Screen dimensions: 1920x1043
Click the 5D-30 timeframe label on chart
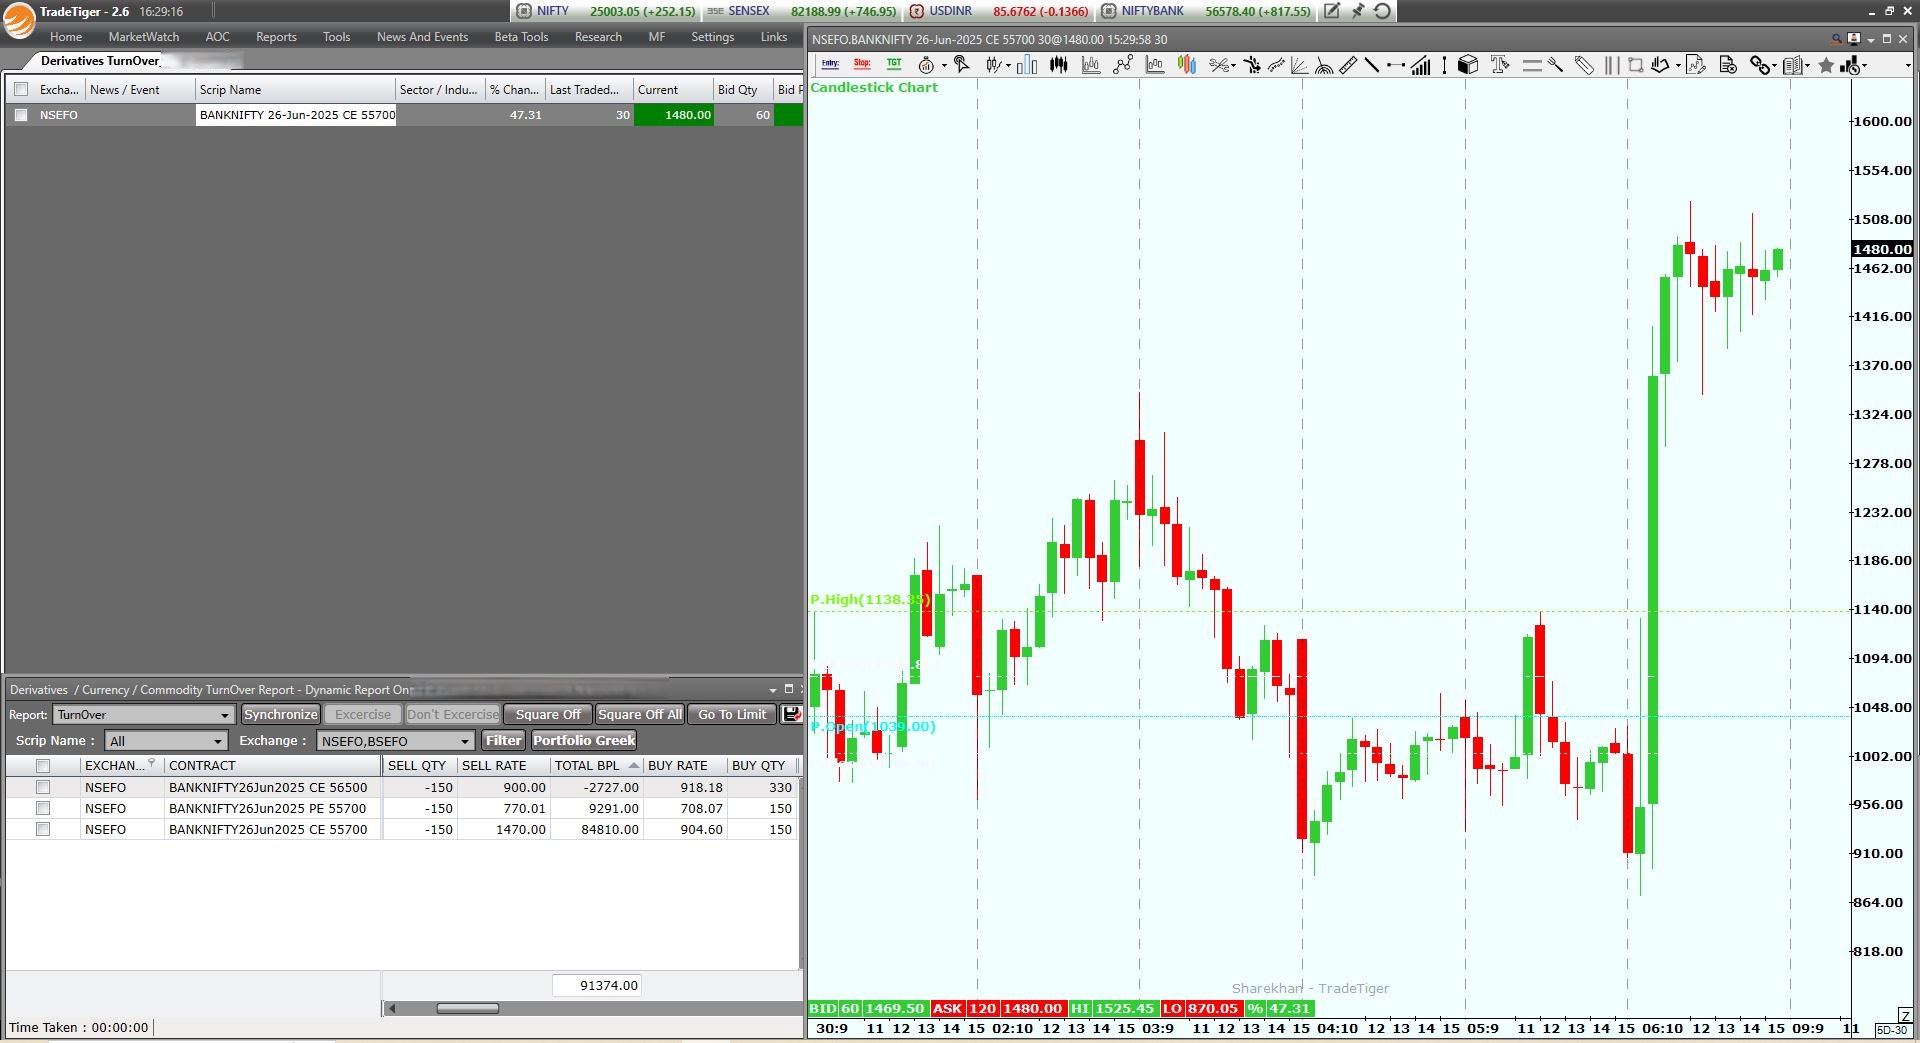1892,1030
